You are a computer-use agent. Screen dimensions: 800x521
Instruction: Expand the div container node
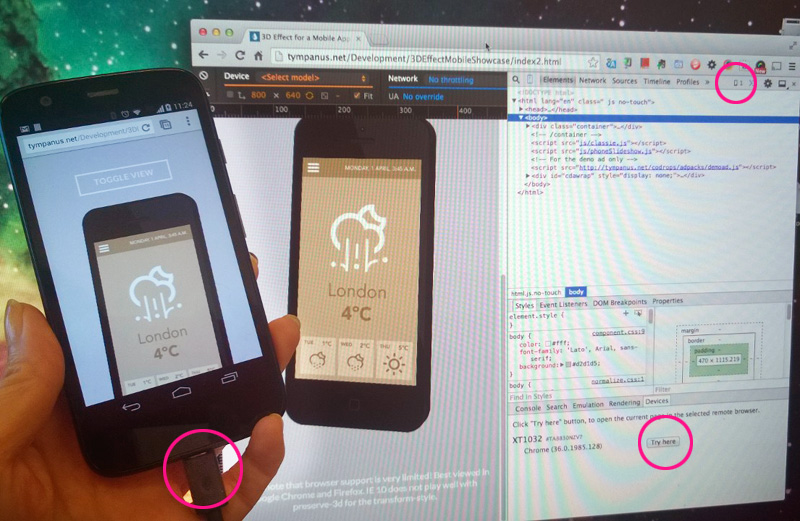tap(528, 126)
